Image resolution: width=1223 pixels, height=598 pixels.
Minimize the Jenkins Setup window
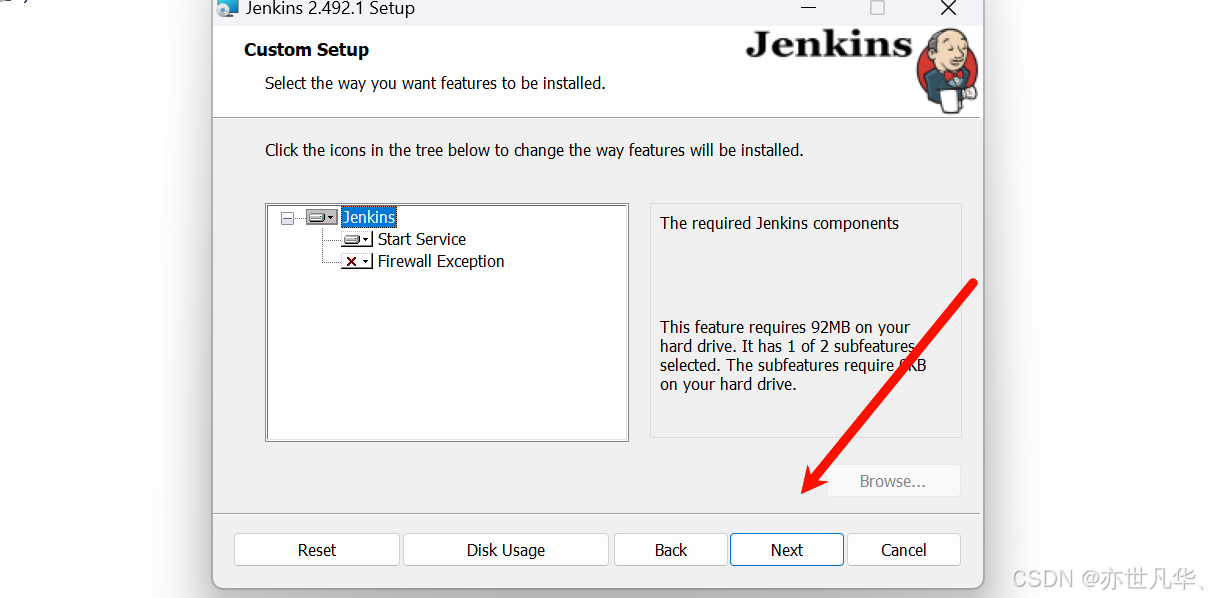pyautogui.click(x=807, y=8)
